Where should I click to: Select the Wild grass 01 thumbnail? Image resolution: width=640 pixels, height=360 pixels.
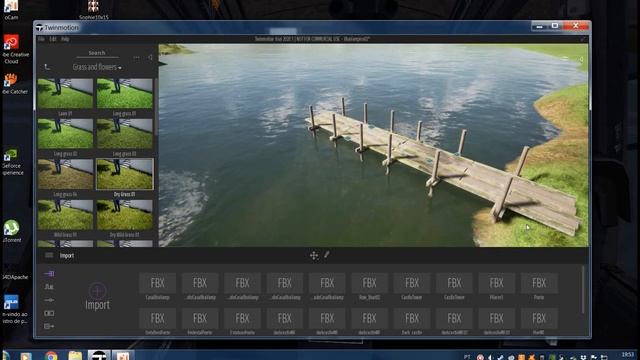[x=65, y=215]
